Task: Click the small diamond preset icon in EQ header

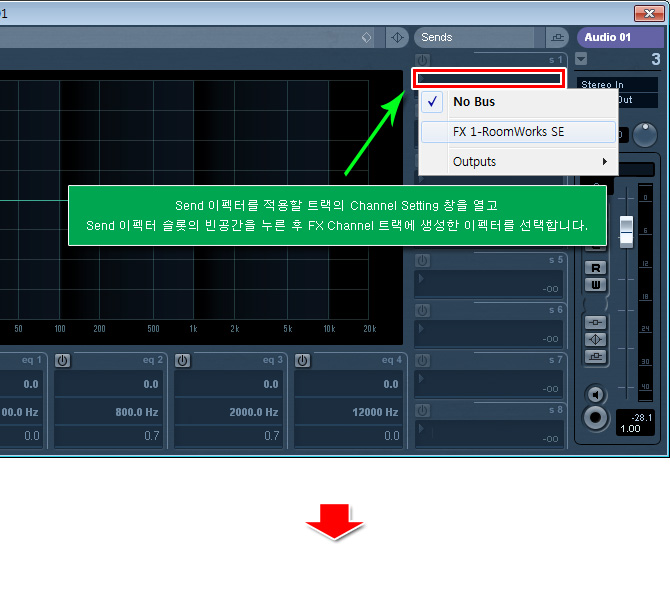Action: pyautogui.click(x=367, y=38)
